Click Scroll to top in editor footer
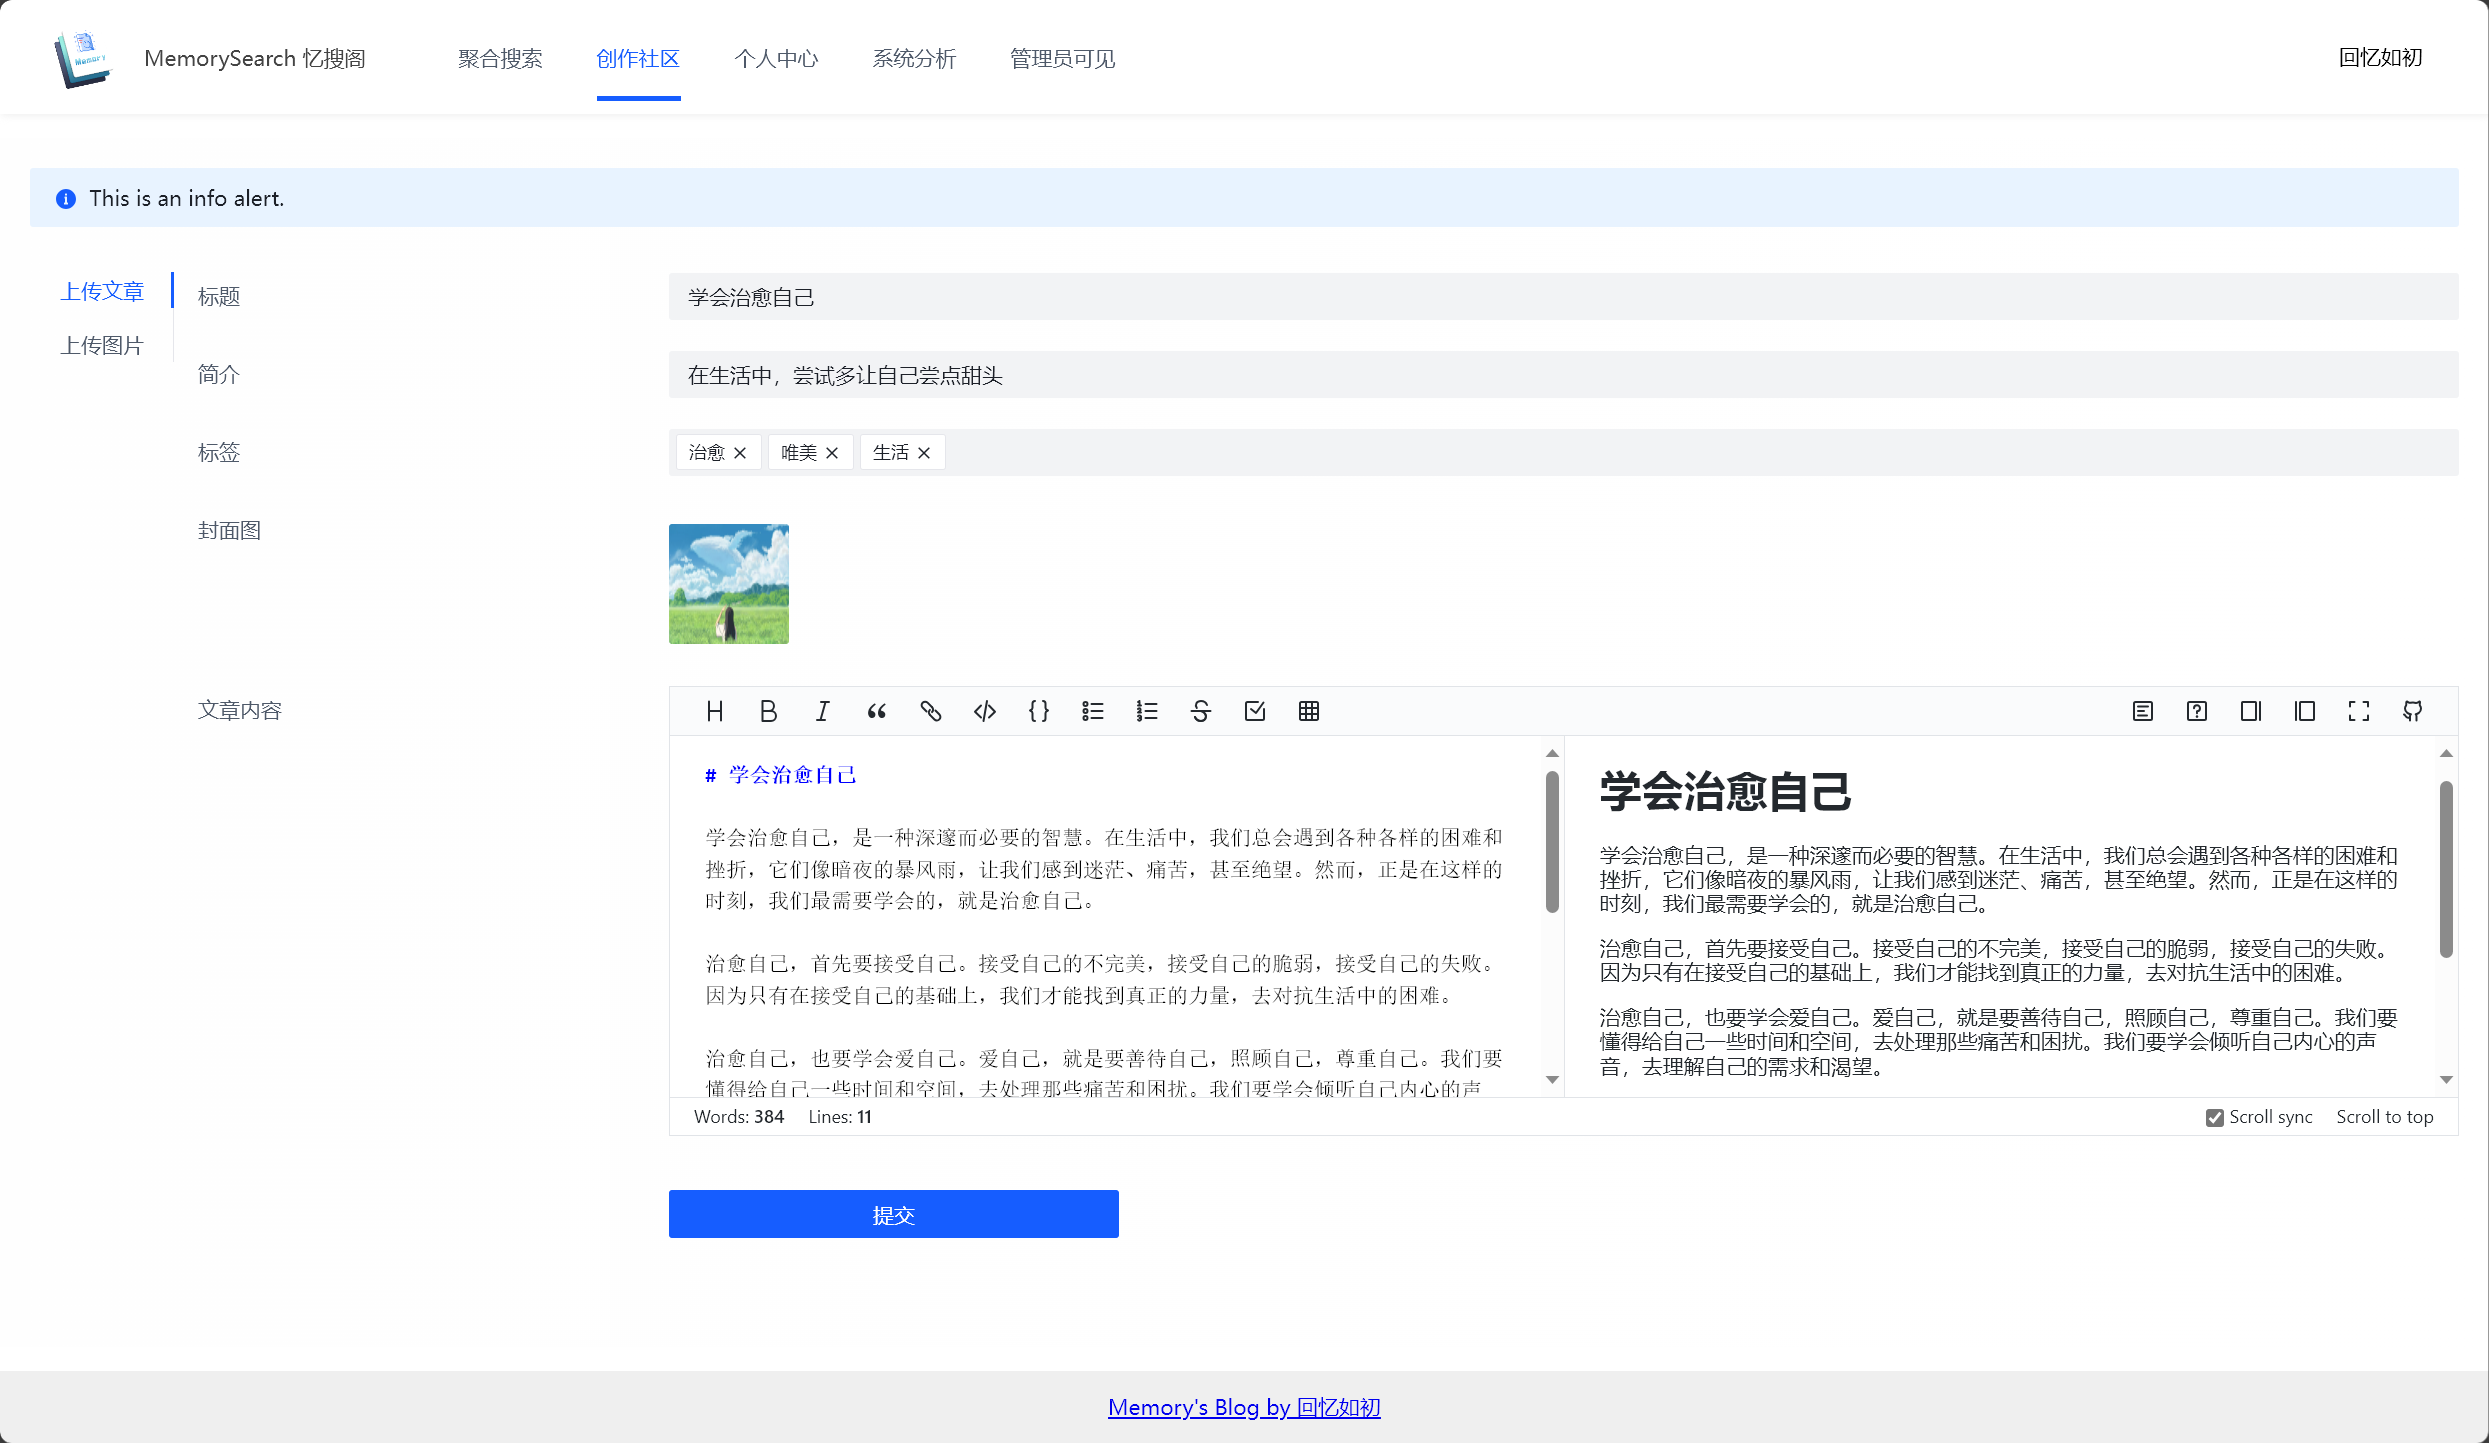Screen dimensions: 2489x1443 point(2384,1117)
